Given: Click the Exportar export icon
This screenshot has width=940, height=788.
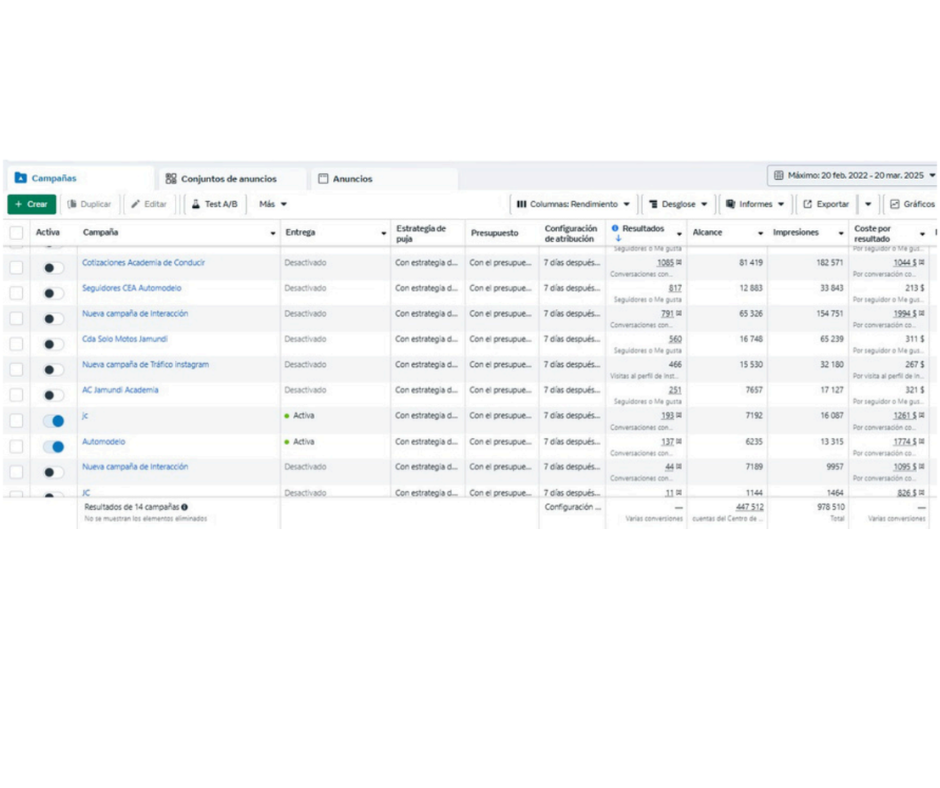Looking at the screenshot, I should (808, 204).
